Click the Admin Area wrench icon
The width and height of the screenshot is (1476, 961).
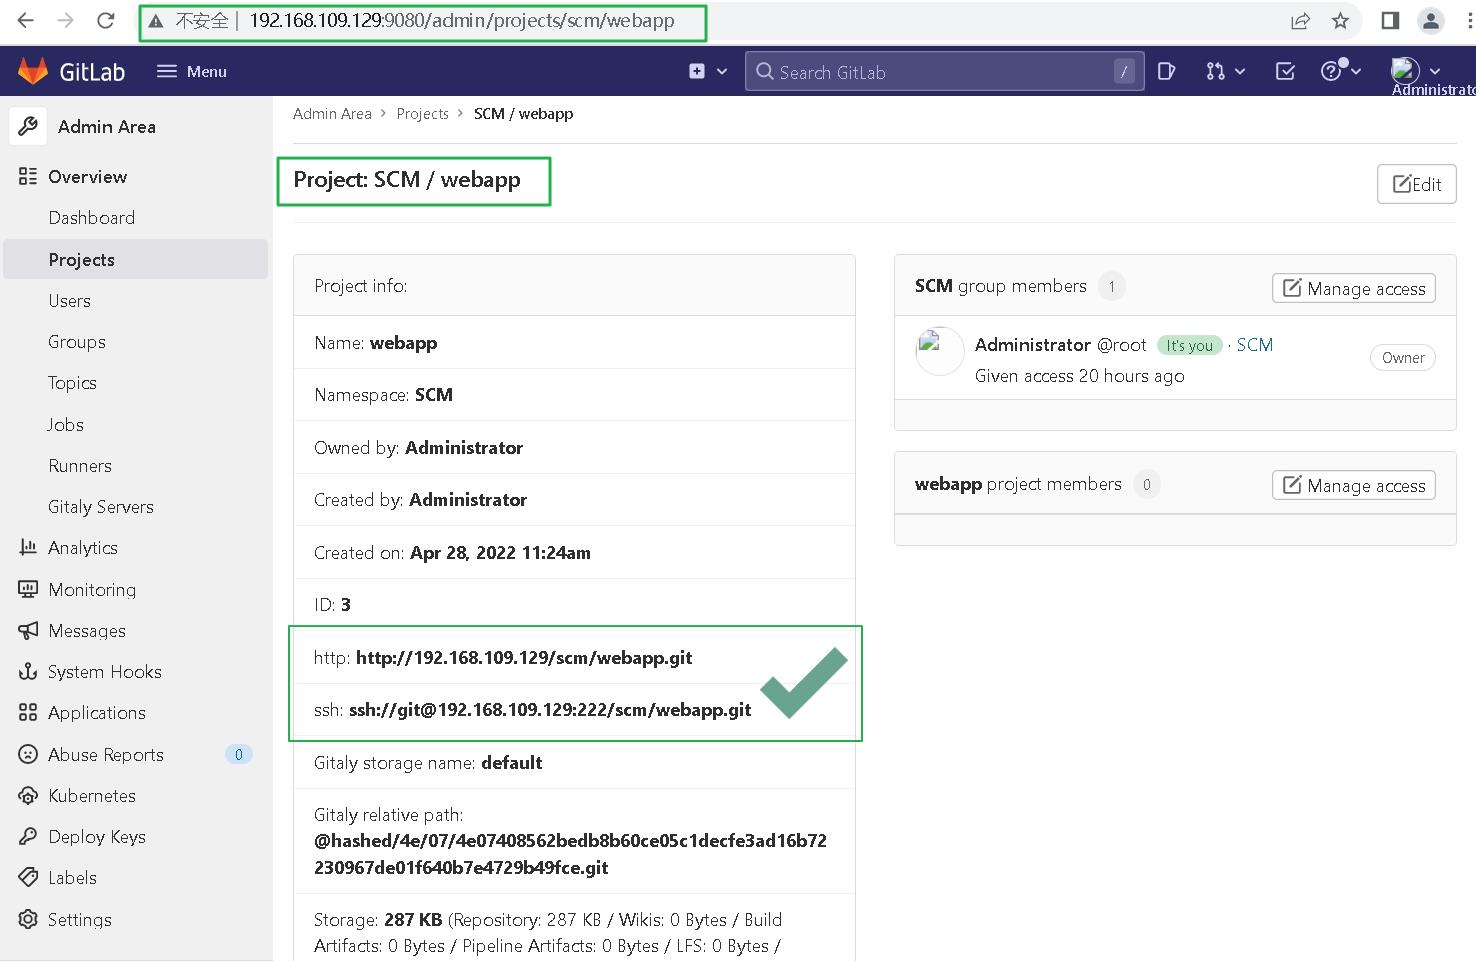pyautogui.click(x=28, y=126)
